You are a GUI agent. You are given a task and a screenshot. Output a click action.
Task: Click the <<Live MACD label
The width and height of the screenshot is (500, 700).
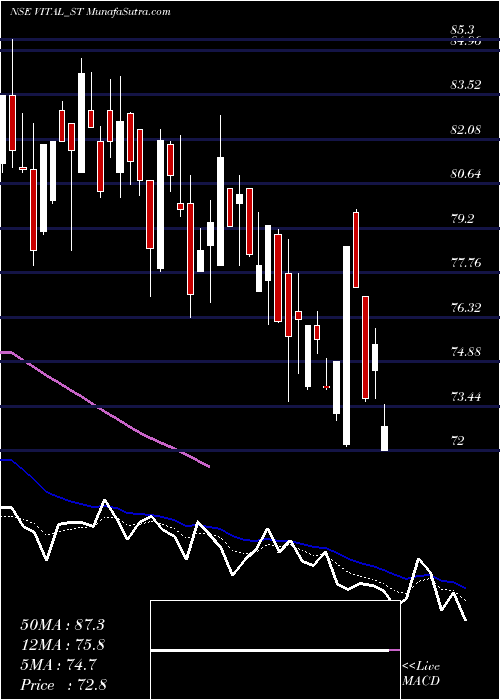point(421,674)
